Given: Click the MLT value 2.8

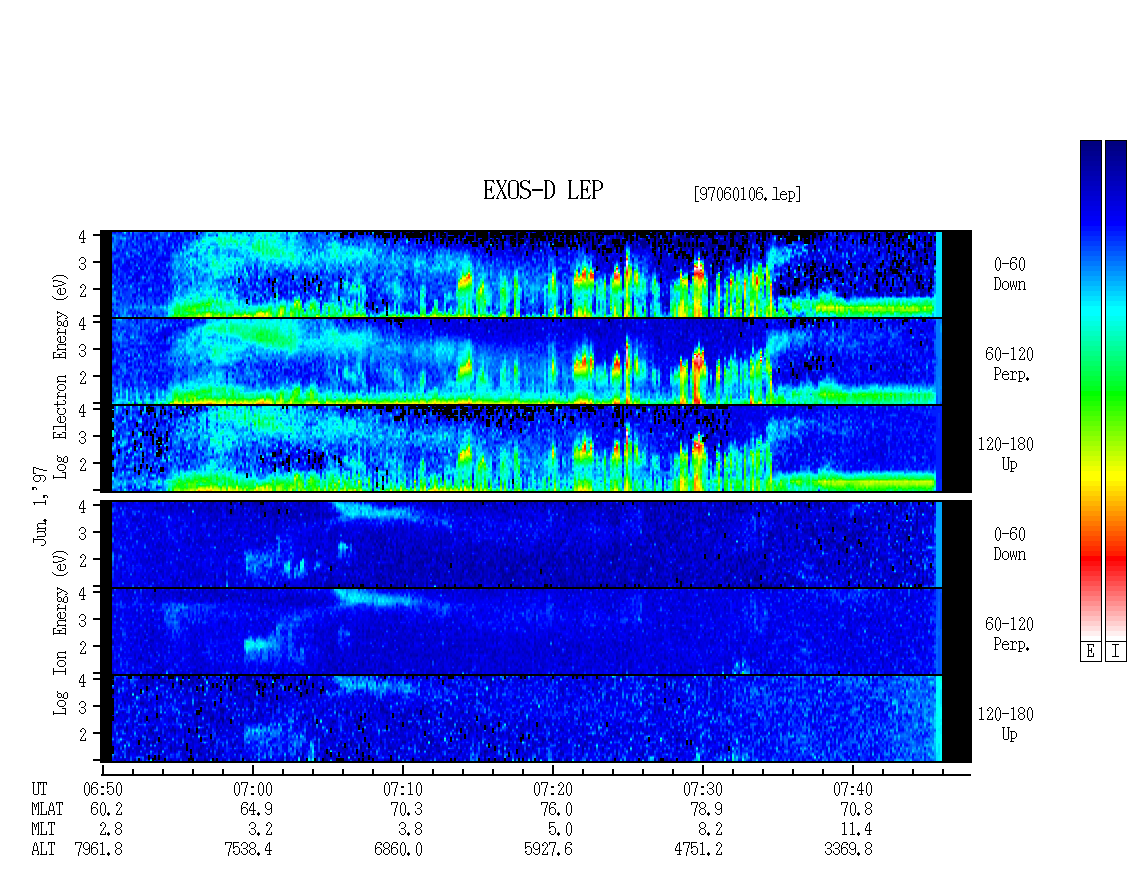Looking at the screenshot, I should tap(110, 830).
